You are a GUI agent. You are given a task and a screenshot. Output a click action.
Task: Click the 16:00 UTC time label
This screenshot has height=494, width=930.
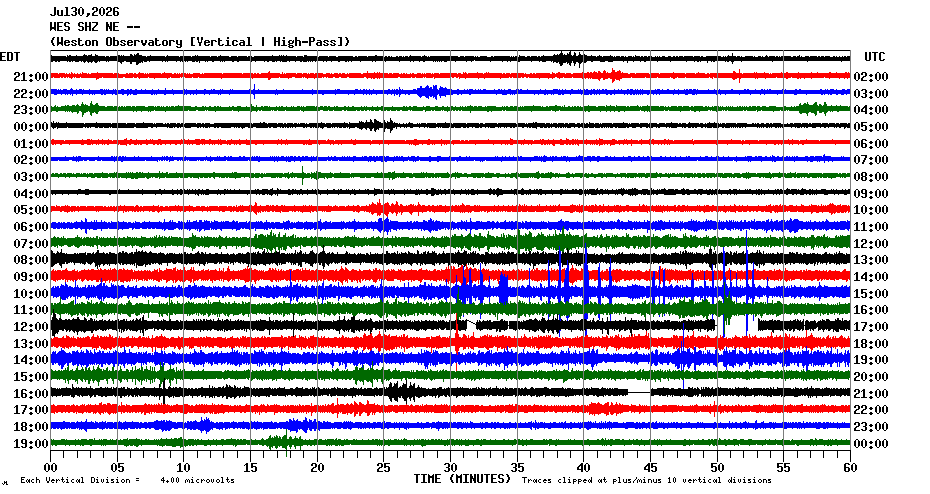tap(871, 310)
